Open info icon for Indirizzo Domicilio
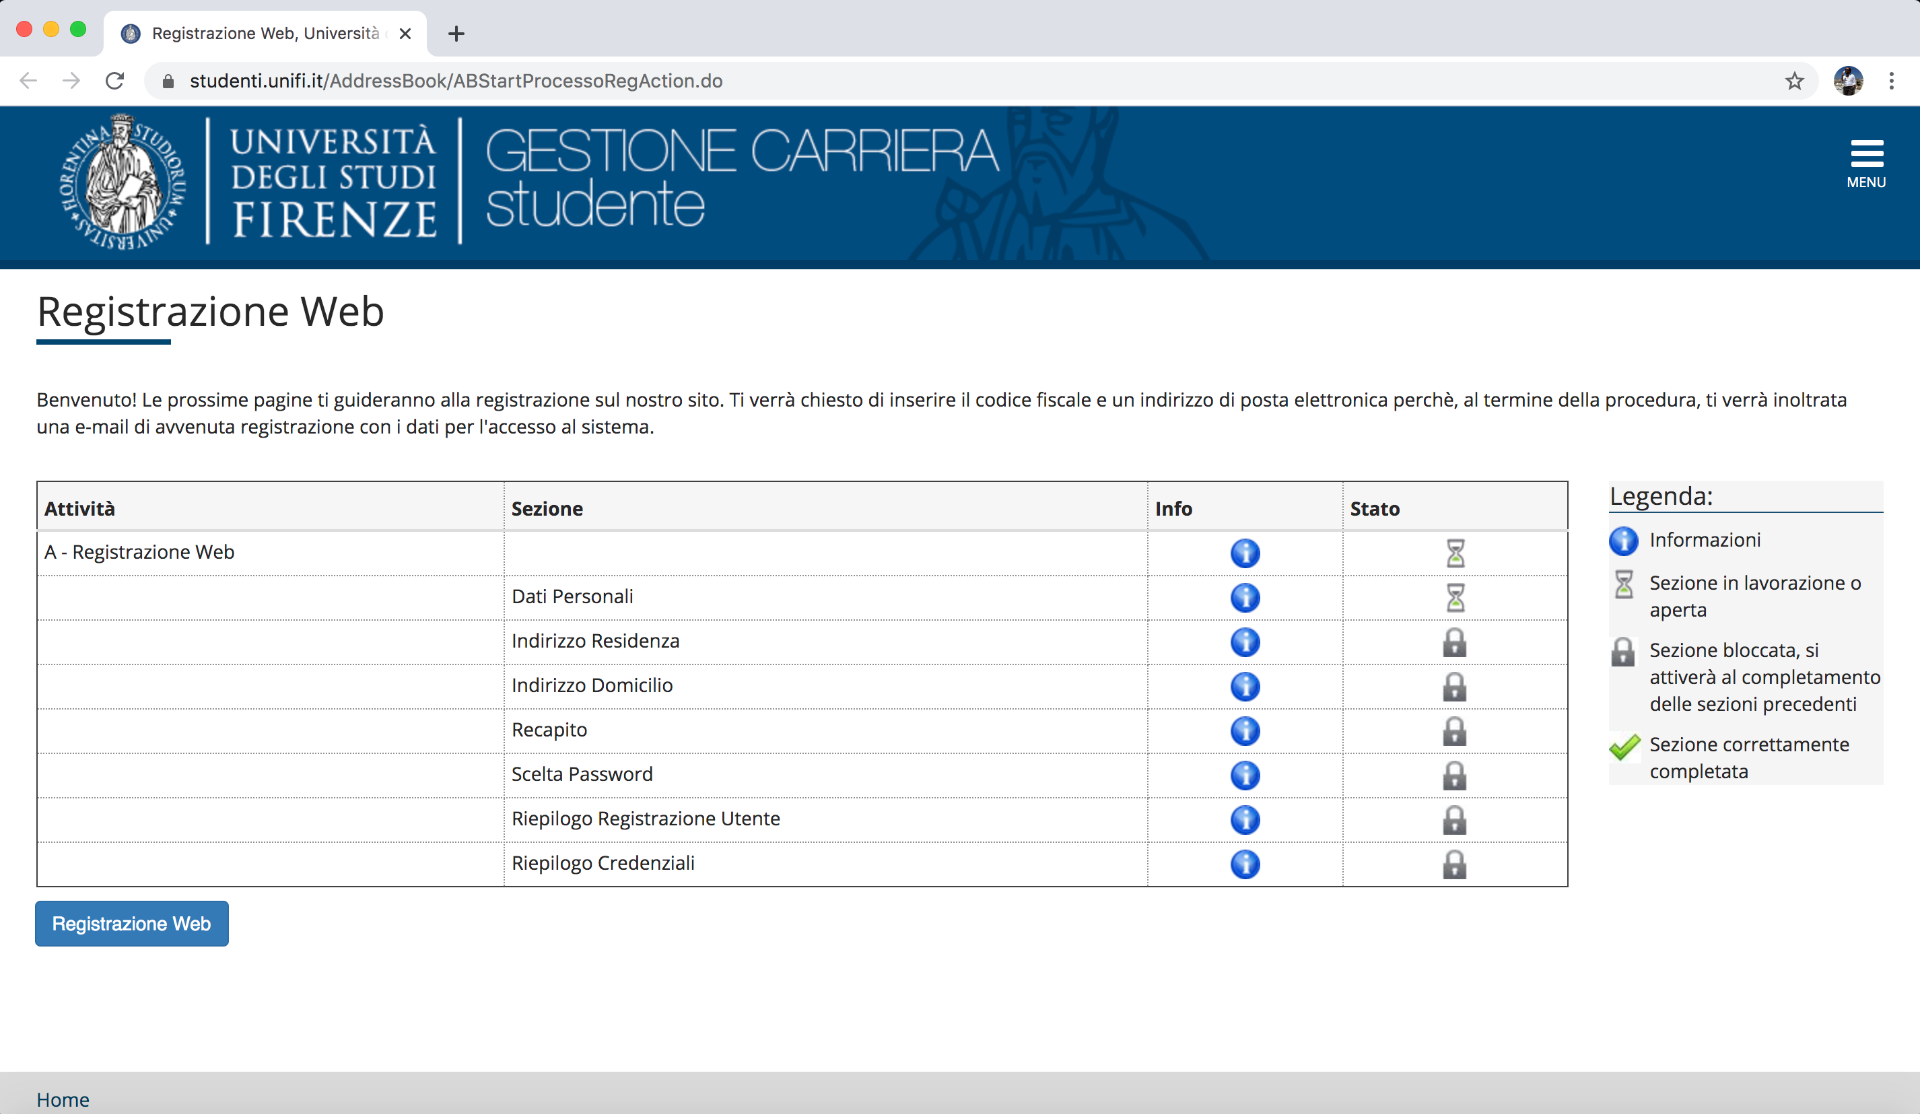 [x=1245, y=687]
